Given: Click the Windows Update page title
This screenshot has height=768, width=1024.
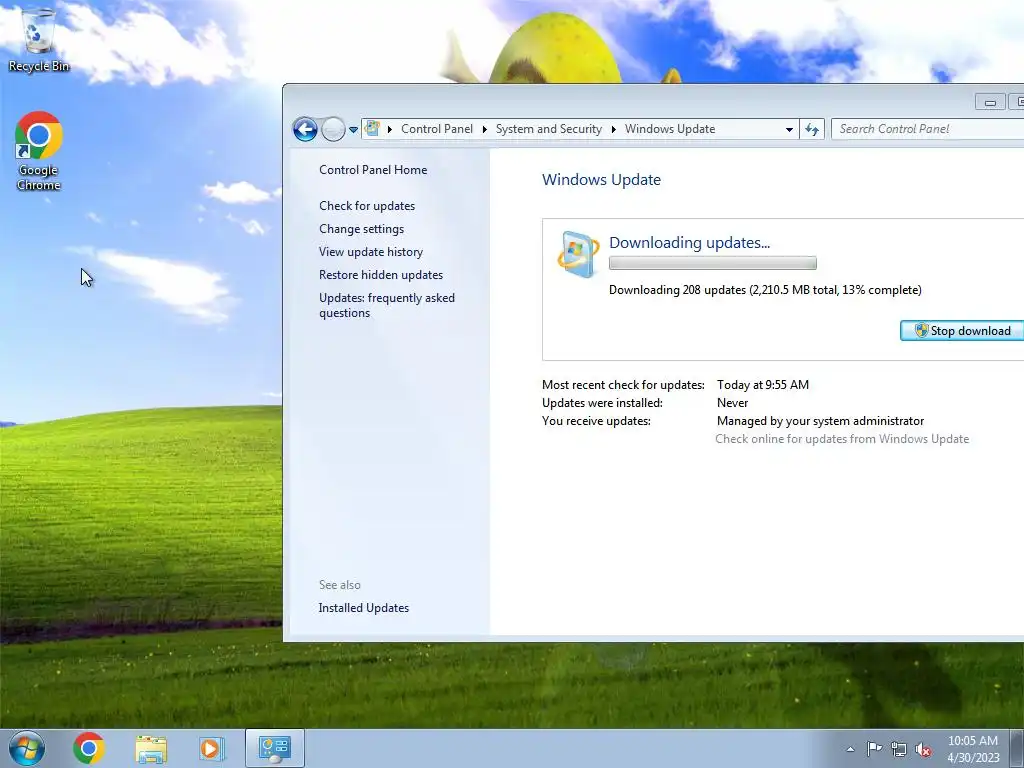Looking at the screenshot, I should click(601, 180).
